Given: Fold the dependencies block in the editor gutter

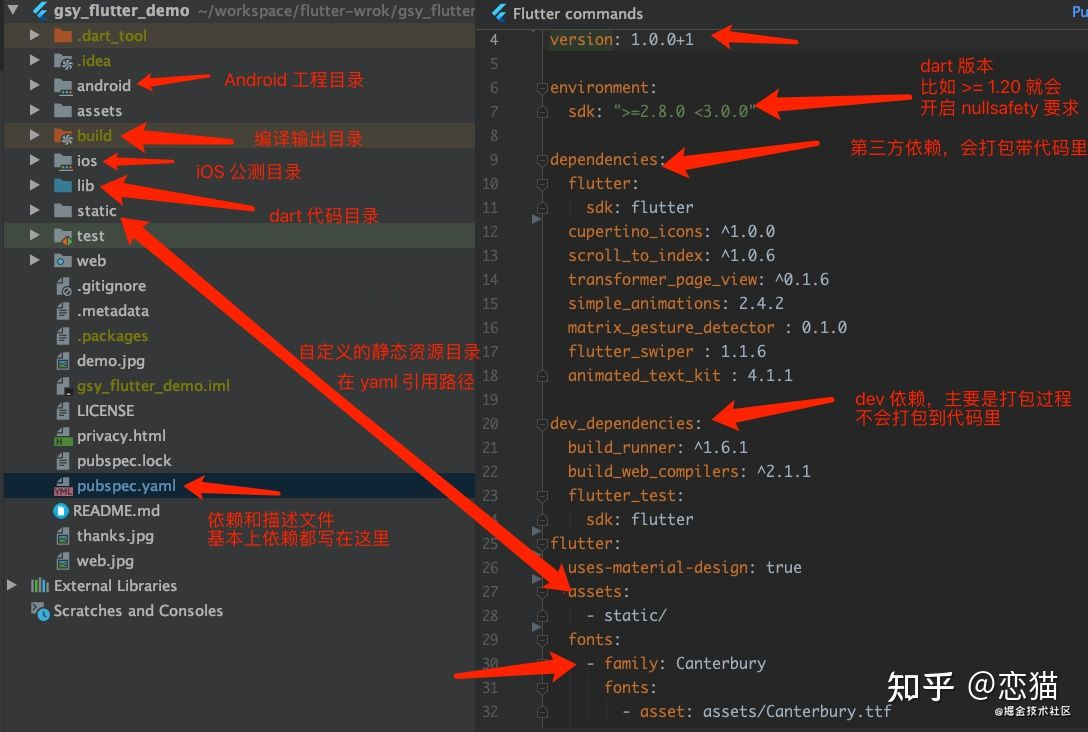Looking at the screenshot, I should (x=542, y=160).
